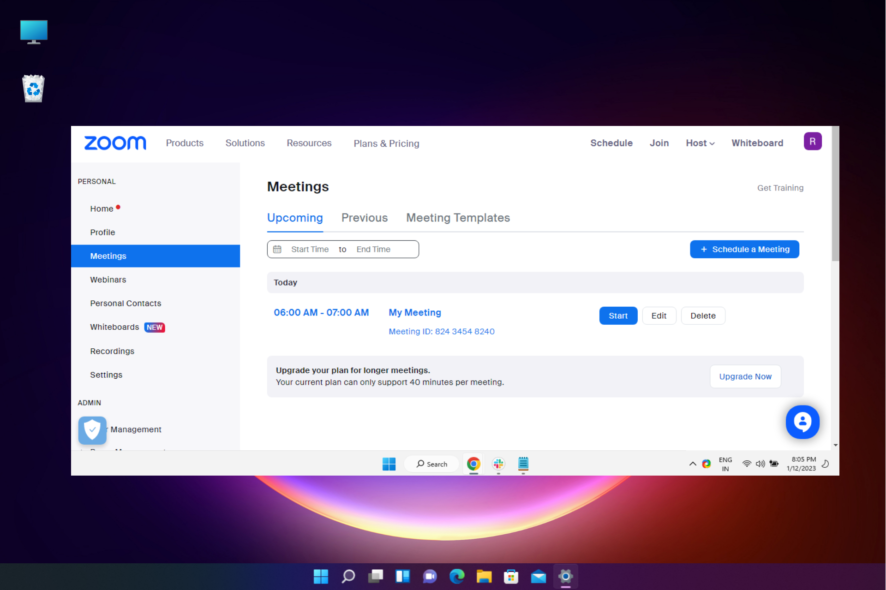Go to Plans & Pricing

coord(386,144)
